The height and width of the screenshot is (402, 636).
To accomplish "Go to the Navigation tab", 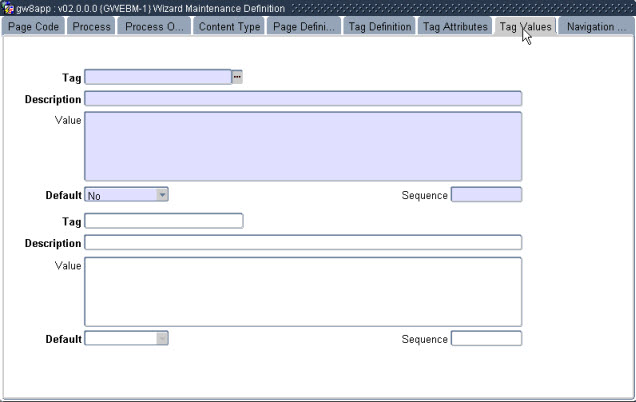I will (596, 27).
